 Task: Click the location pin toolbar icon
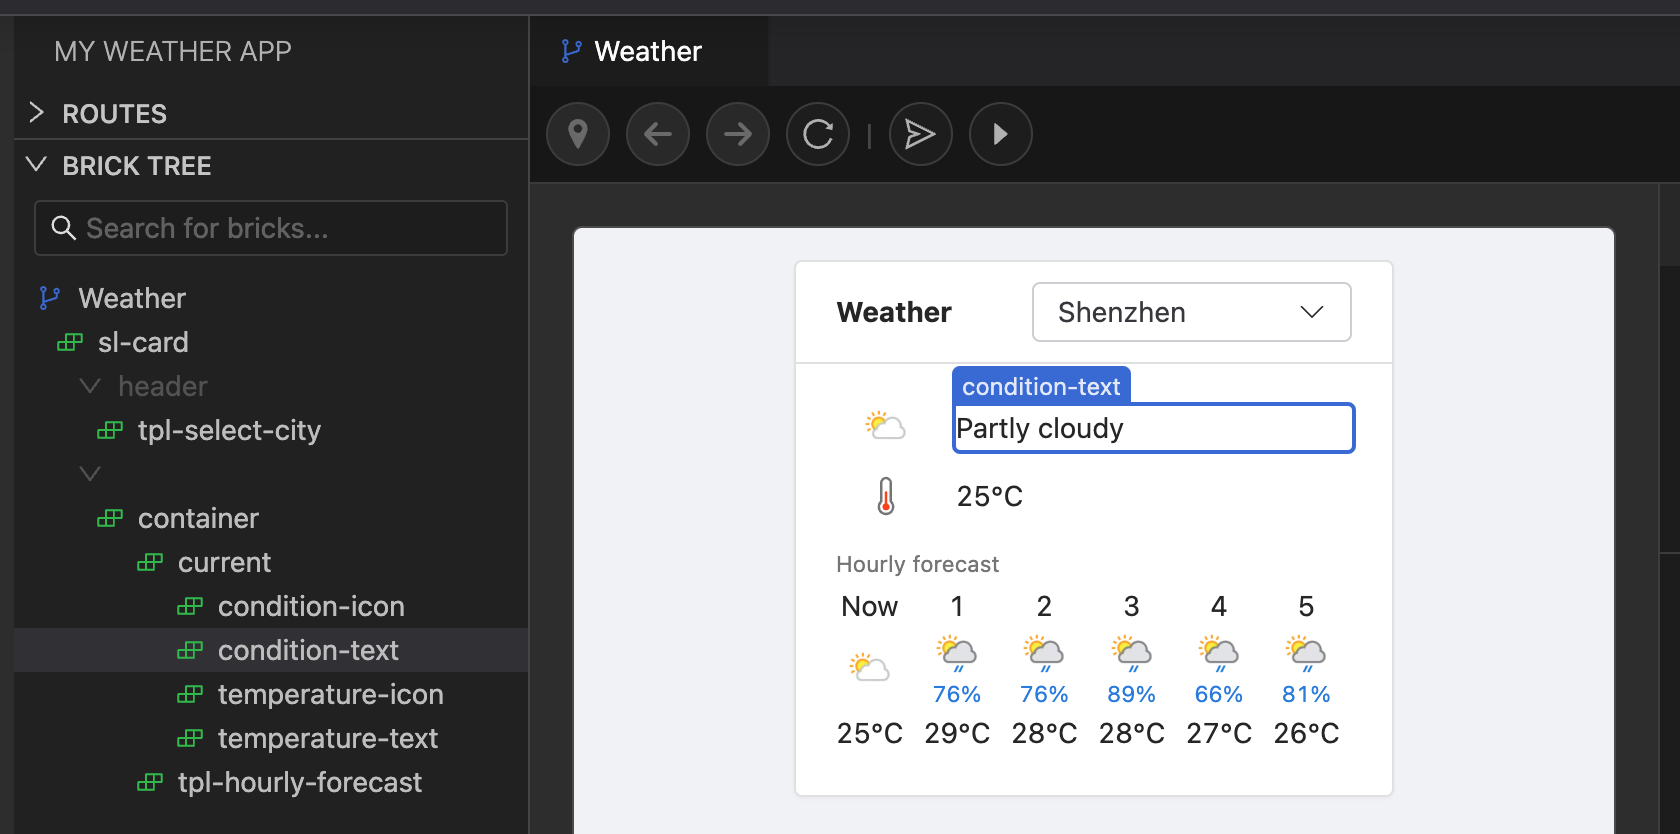pos(578,134)
